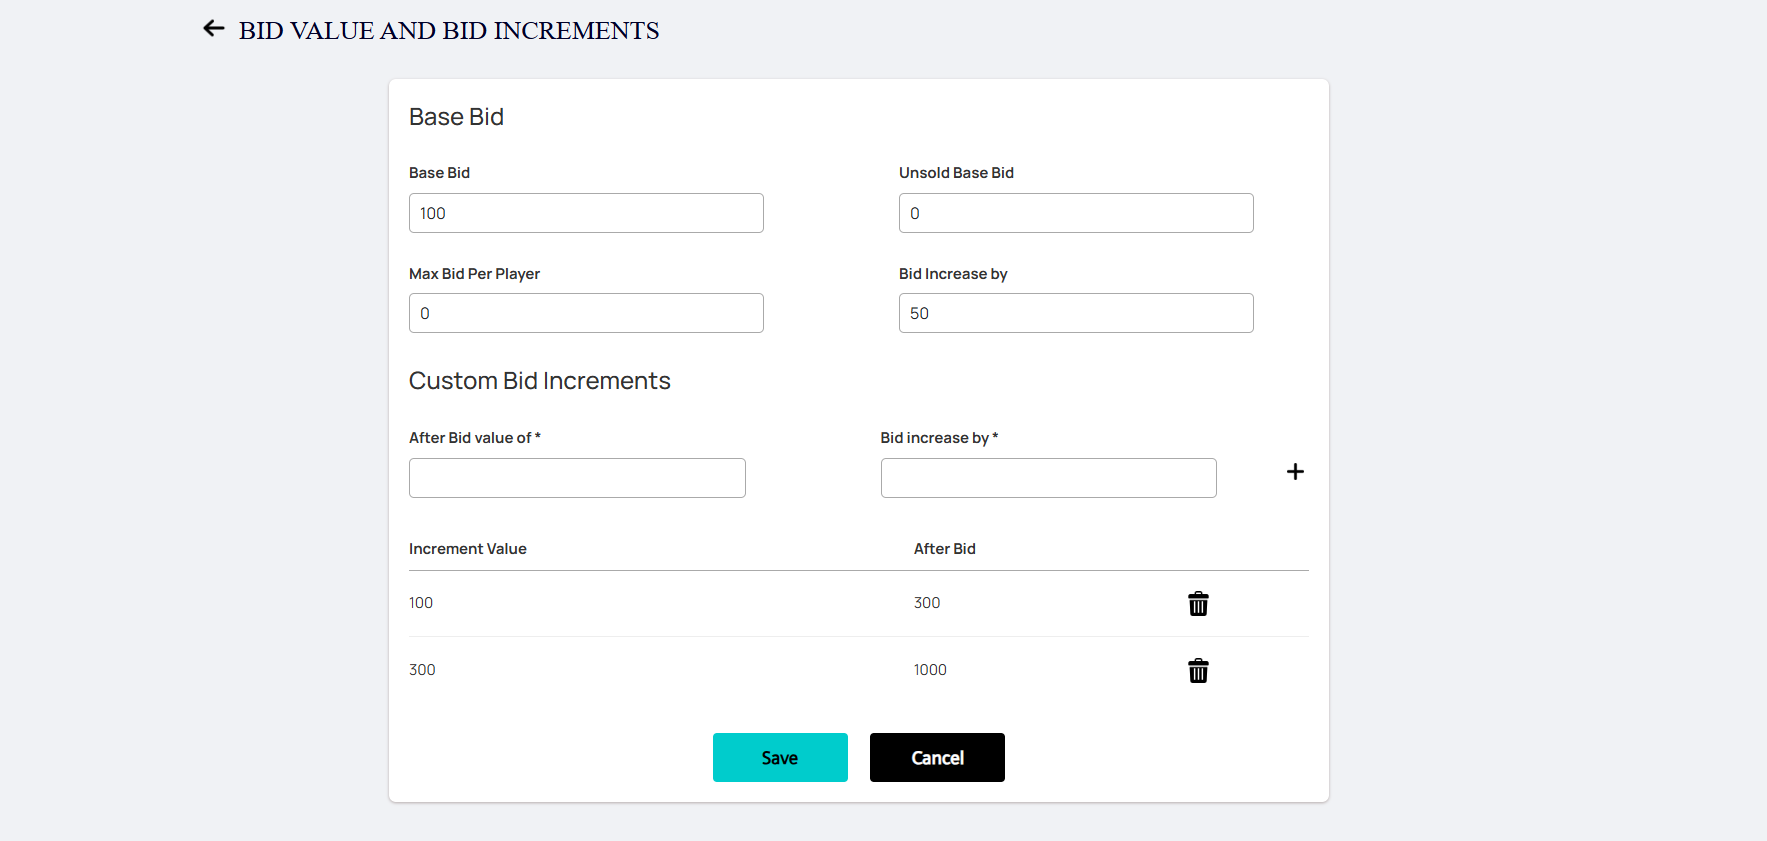Focus the Base Bid input field
This screenshot has height=841, width=1767.
tap(586, 213)
